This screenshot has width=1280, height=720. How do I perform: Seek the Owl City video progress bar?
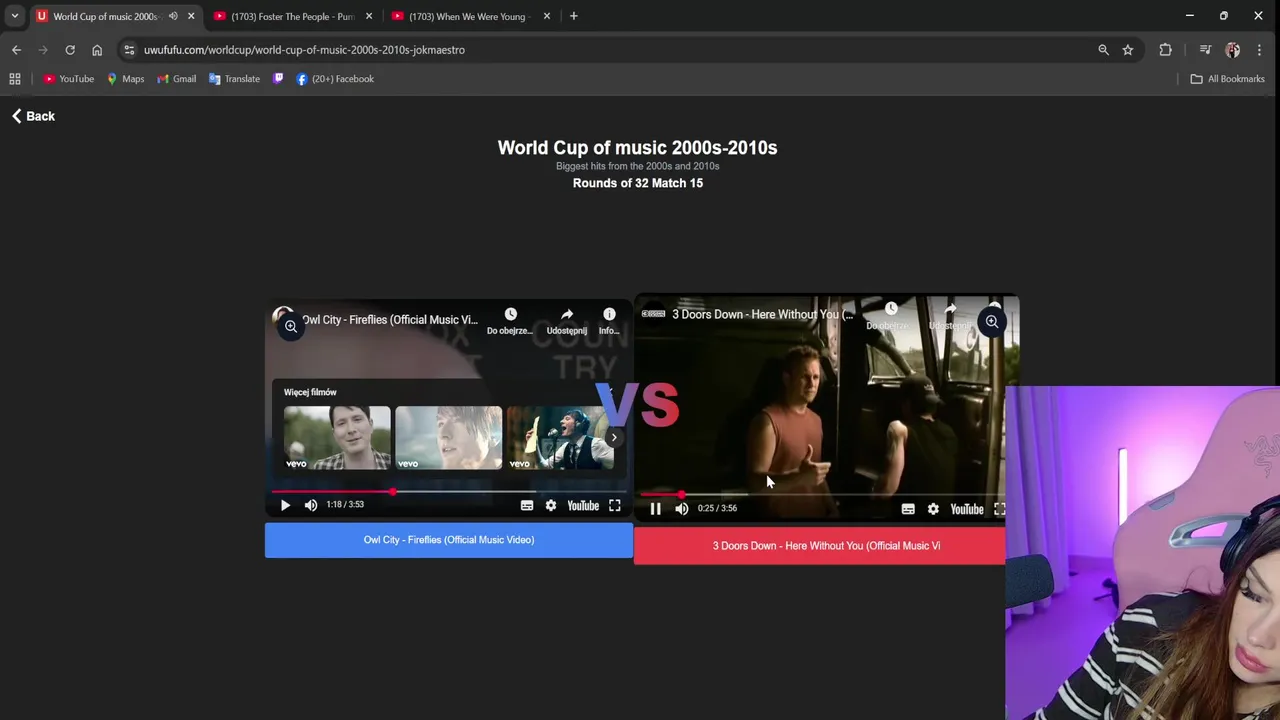(449, 492)
